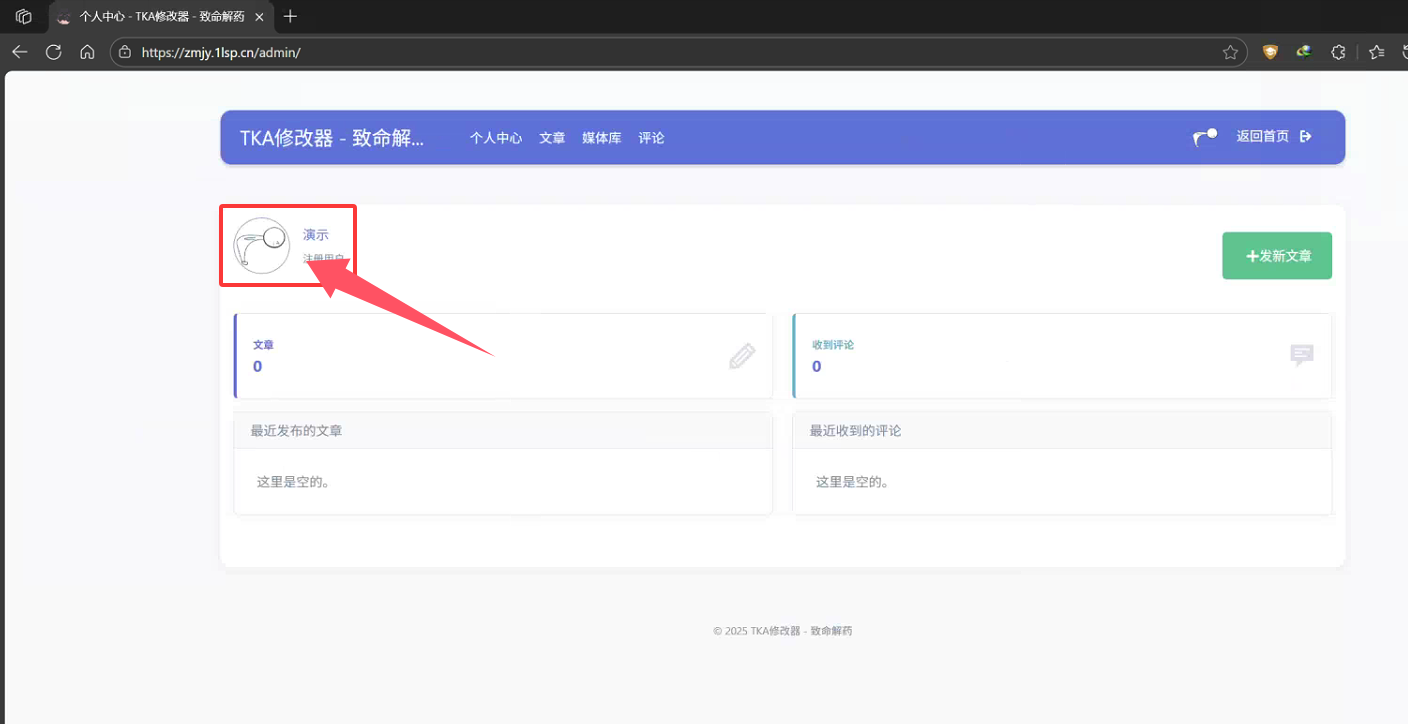Click the green 发新文章 button

[1276, 256]
